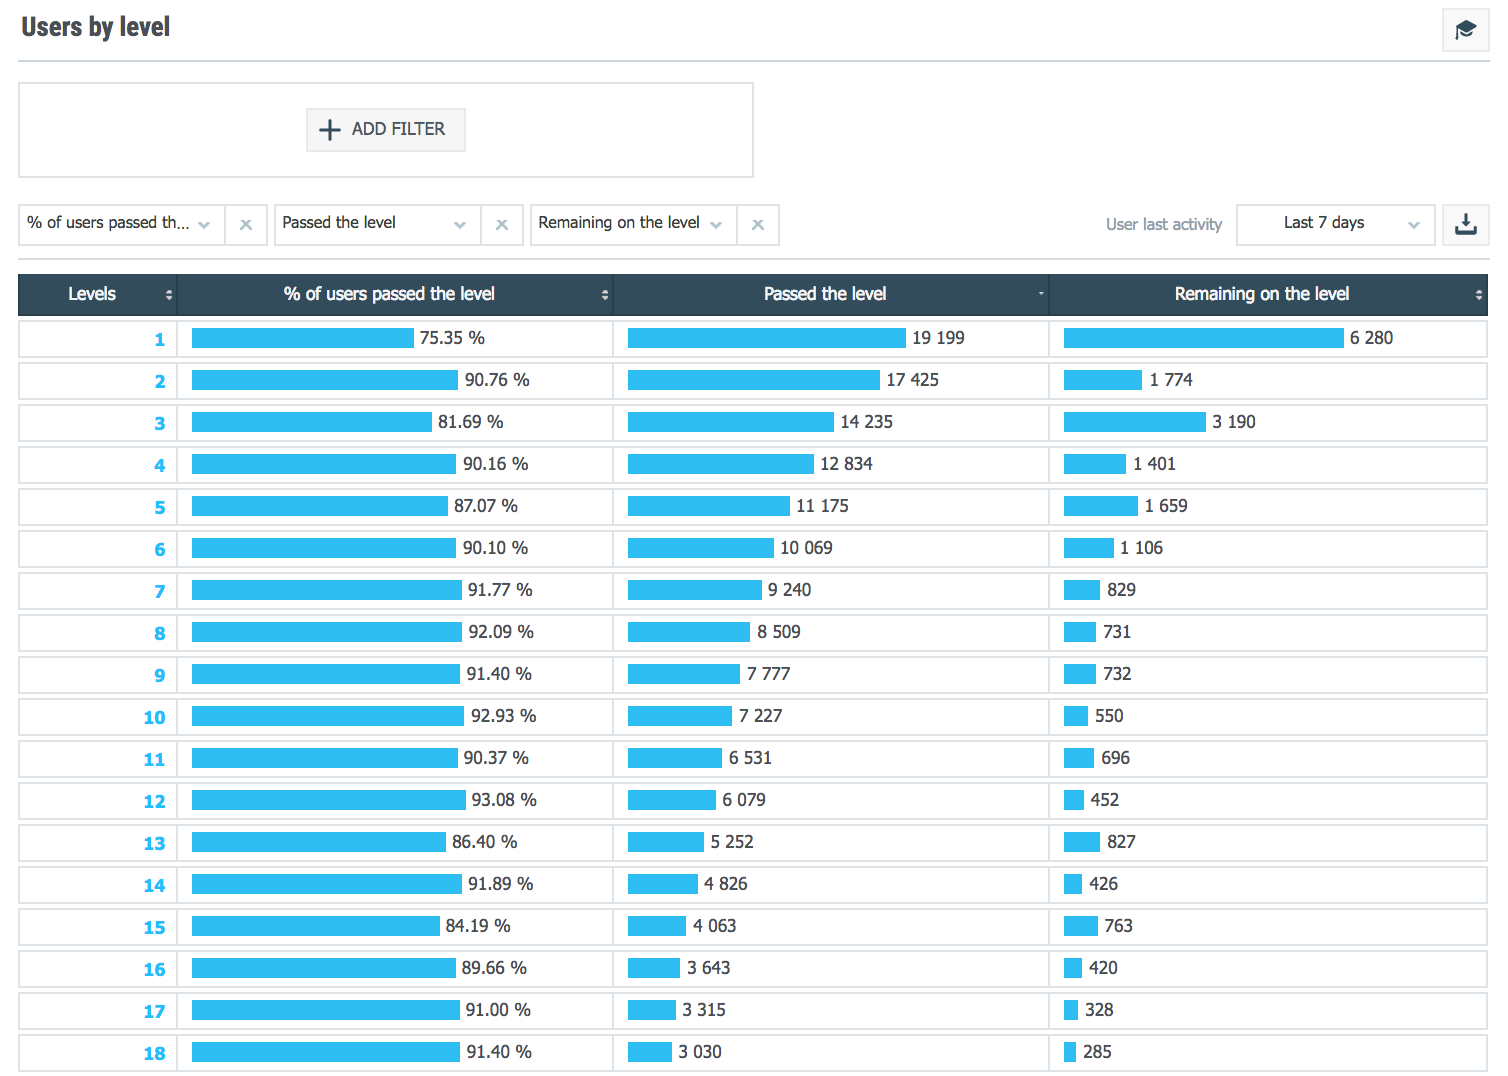Click the 19 199 passed bar

tap(766, 338)
